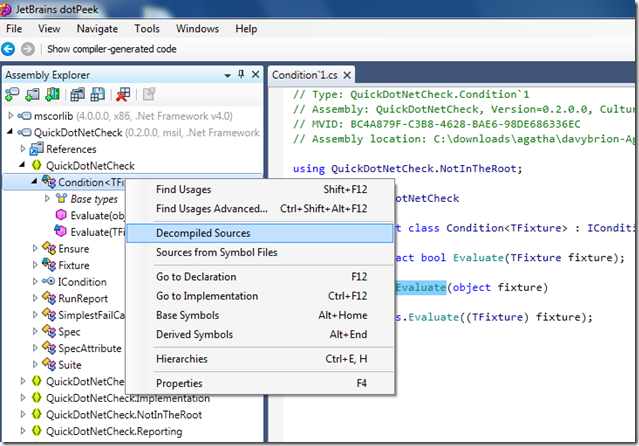Collapse the QuickDotNetCheck namespace node
The height and width of the screenshot is (446, 639).
click(x=22, y=165)
